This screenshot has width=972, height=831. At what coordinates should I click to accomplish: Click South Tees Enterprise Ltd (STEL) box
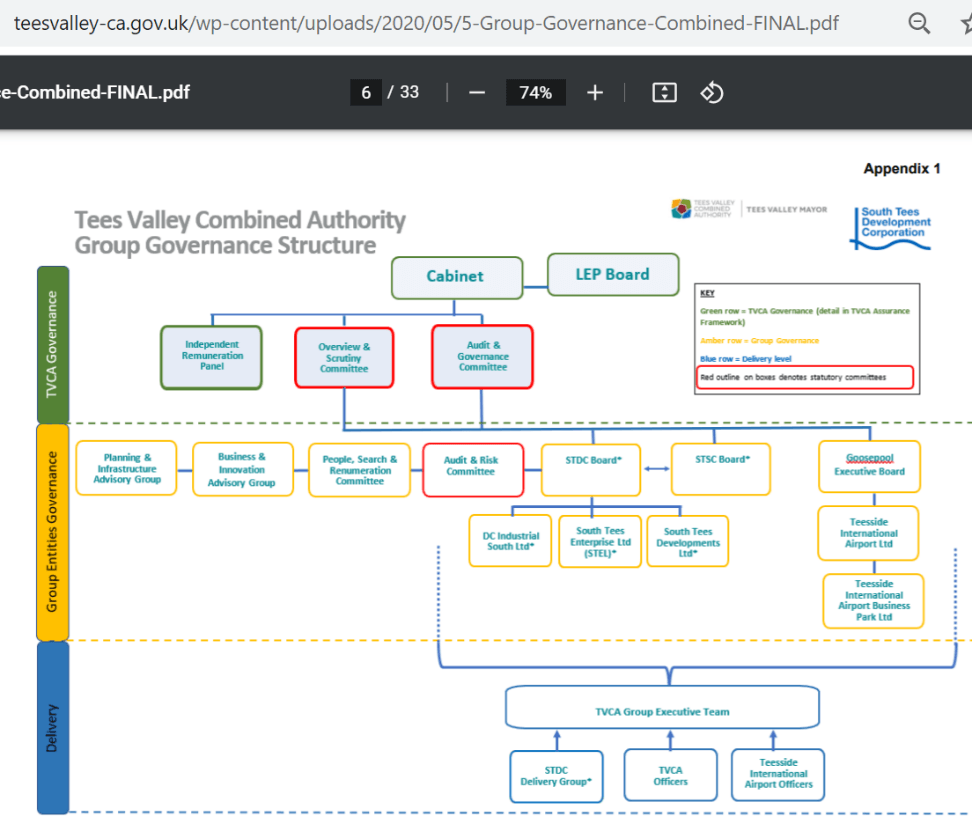600,542
